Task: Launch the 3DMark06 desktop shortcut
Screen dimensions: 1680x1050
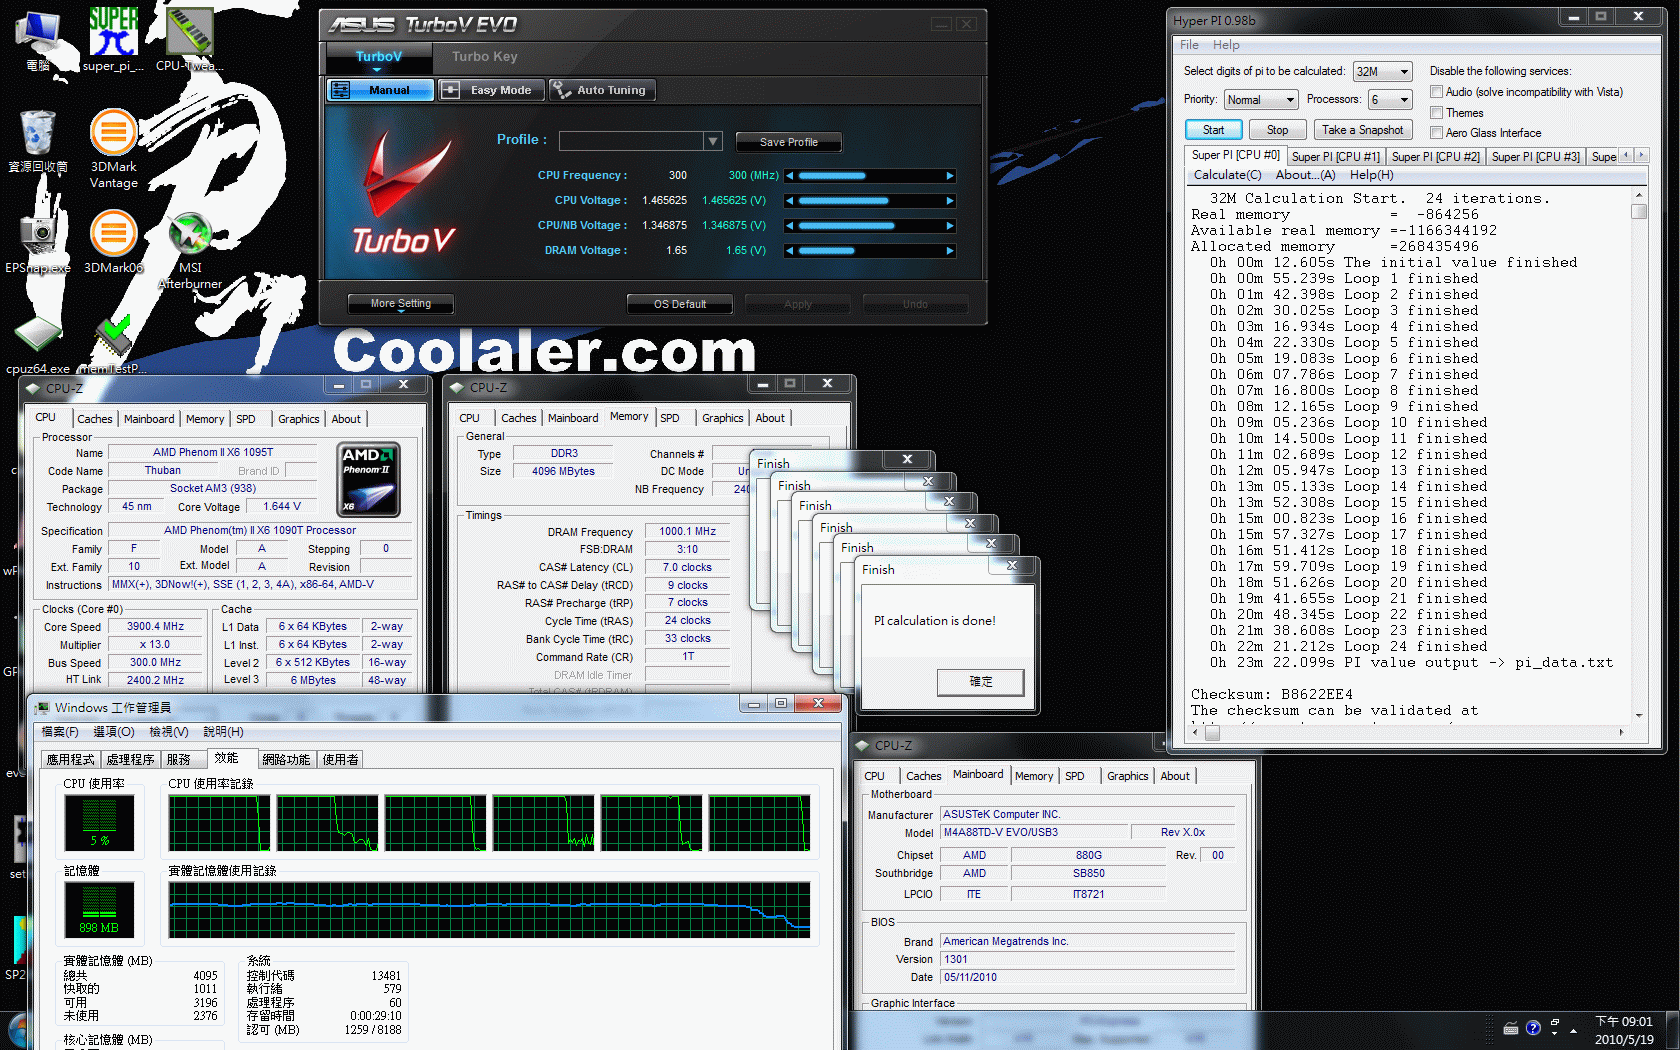Action: [114, 241]
